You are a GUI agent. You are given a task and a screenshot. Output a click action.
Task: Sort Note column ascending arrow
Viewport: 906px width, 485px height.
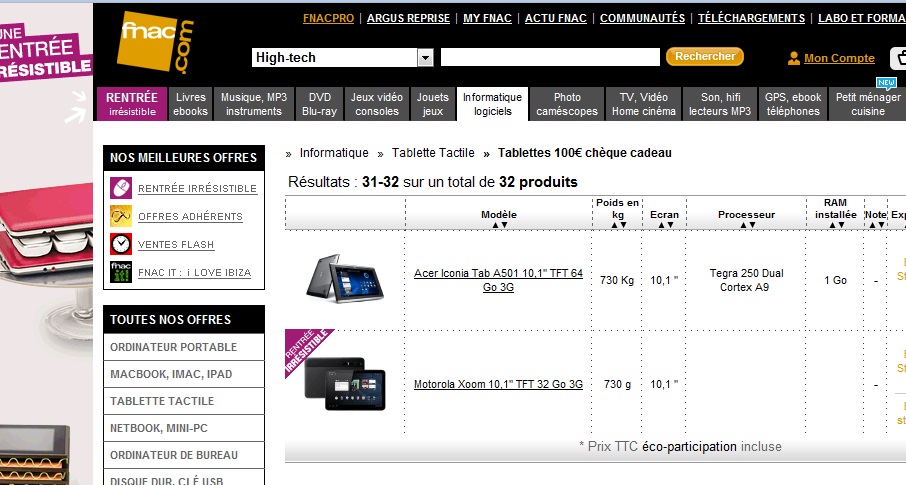pos(872,225)
